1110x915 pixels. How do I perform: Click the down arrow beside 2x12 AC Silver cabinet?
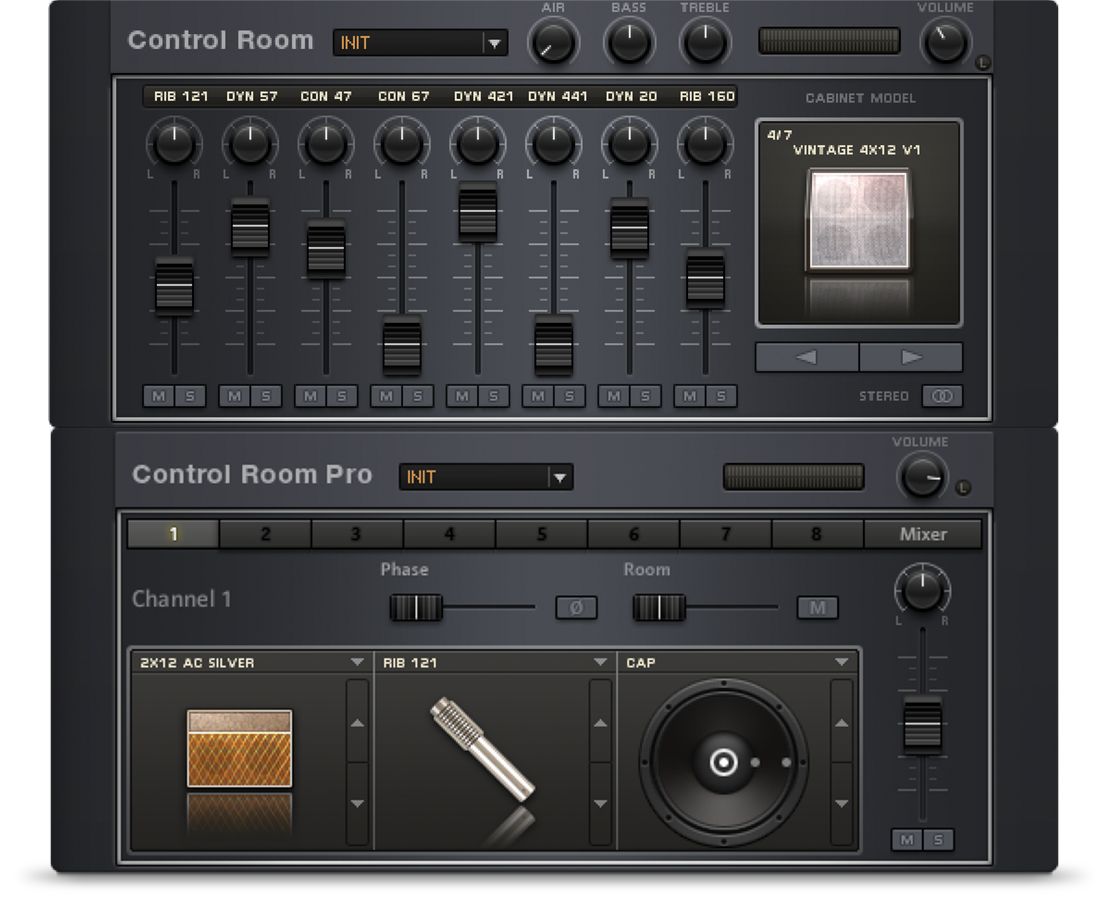click(x=357, y=803)
